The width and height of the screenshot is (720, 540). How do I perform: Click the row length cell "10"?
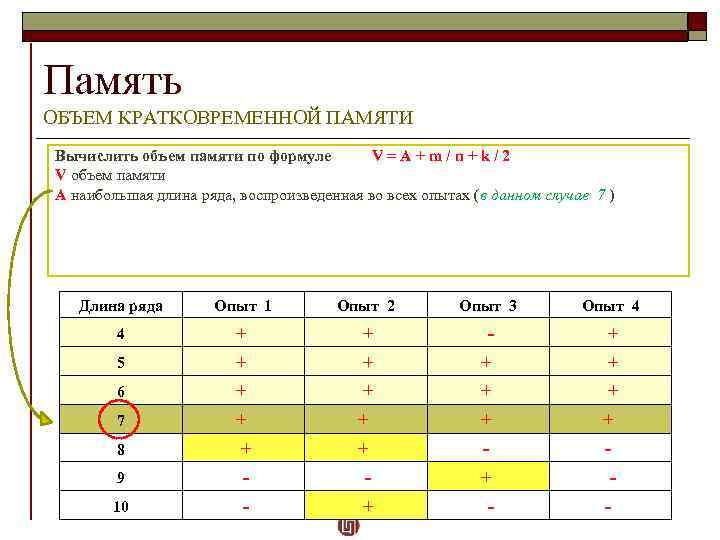pos(121,506)
